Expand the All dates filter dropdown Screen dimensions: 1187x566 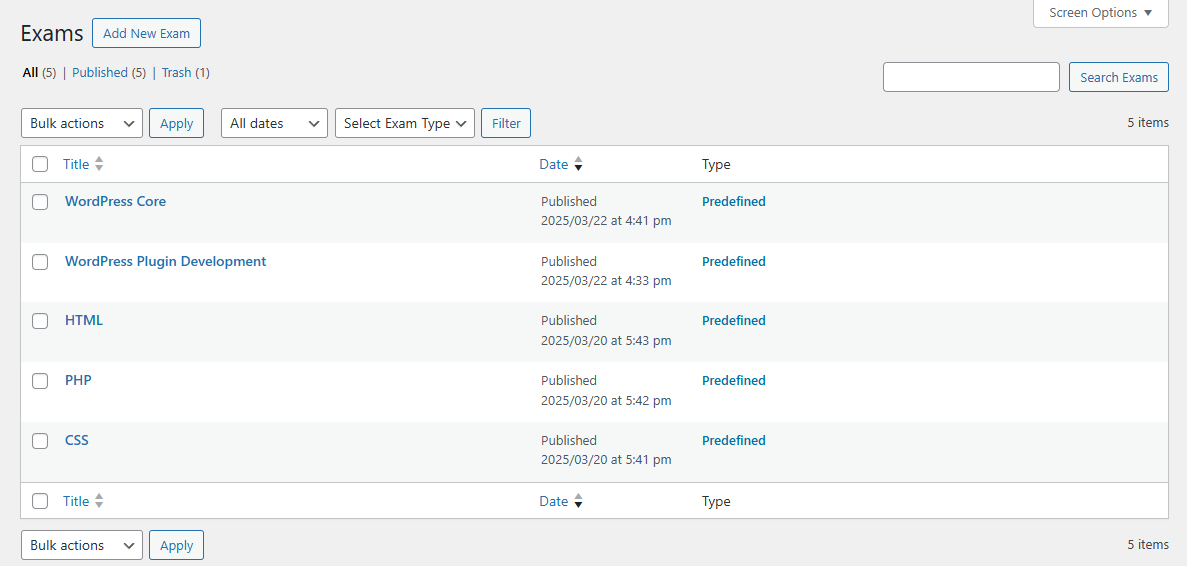274,123
